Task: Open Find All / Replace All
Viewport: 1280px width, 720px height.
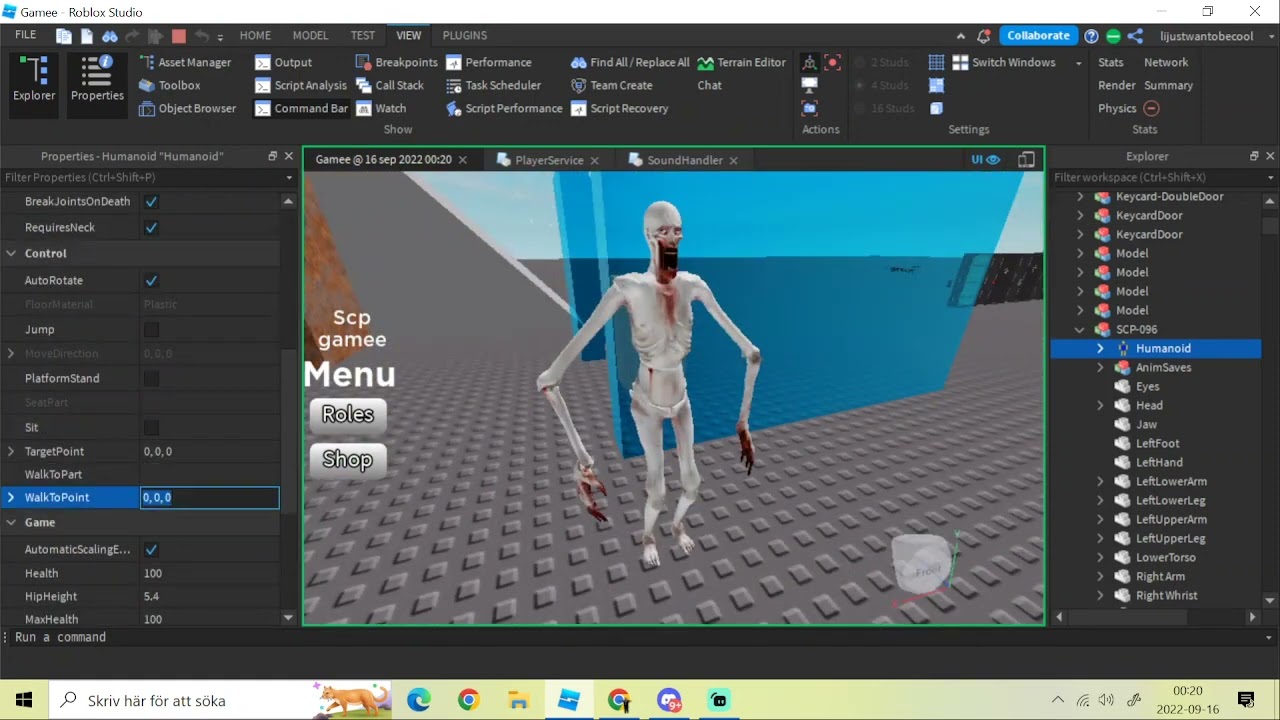Action: pyautogui.click(x=630, y=62)
